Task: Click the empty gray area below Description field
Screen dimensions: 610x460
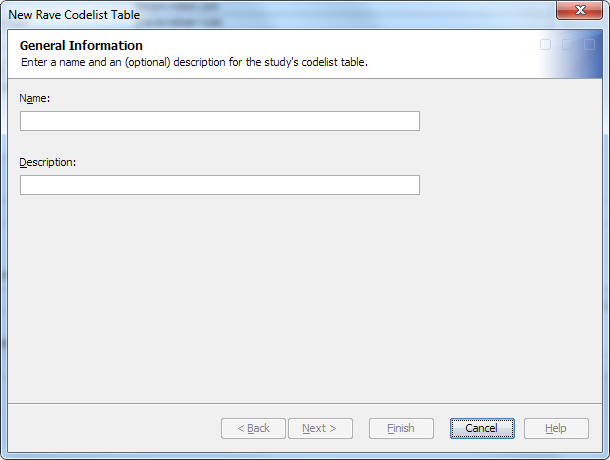Action: [300, 300]
